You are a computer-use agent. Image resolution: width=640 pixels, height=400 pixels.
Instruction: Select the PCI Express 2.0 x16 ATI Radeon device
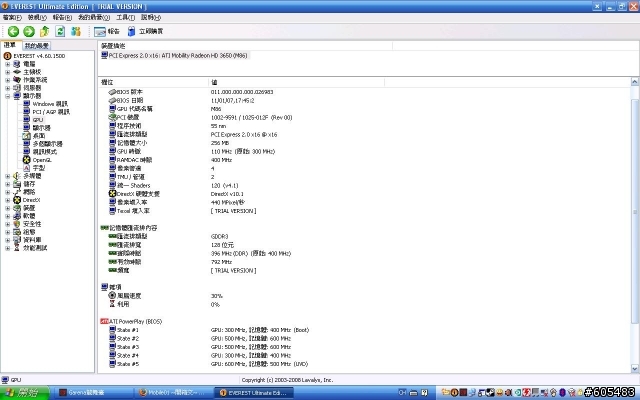[x=174, y=56]
